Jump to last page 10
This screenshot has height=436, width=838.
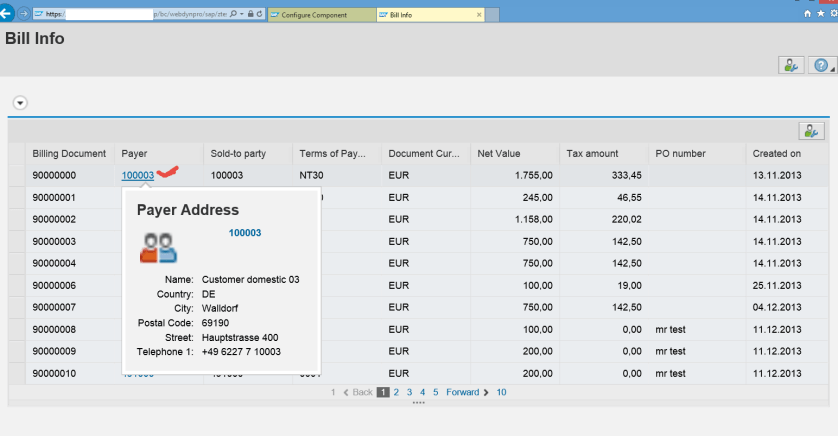[501, 393]
